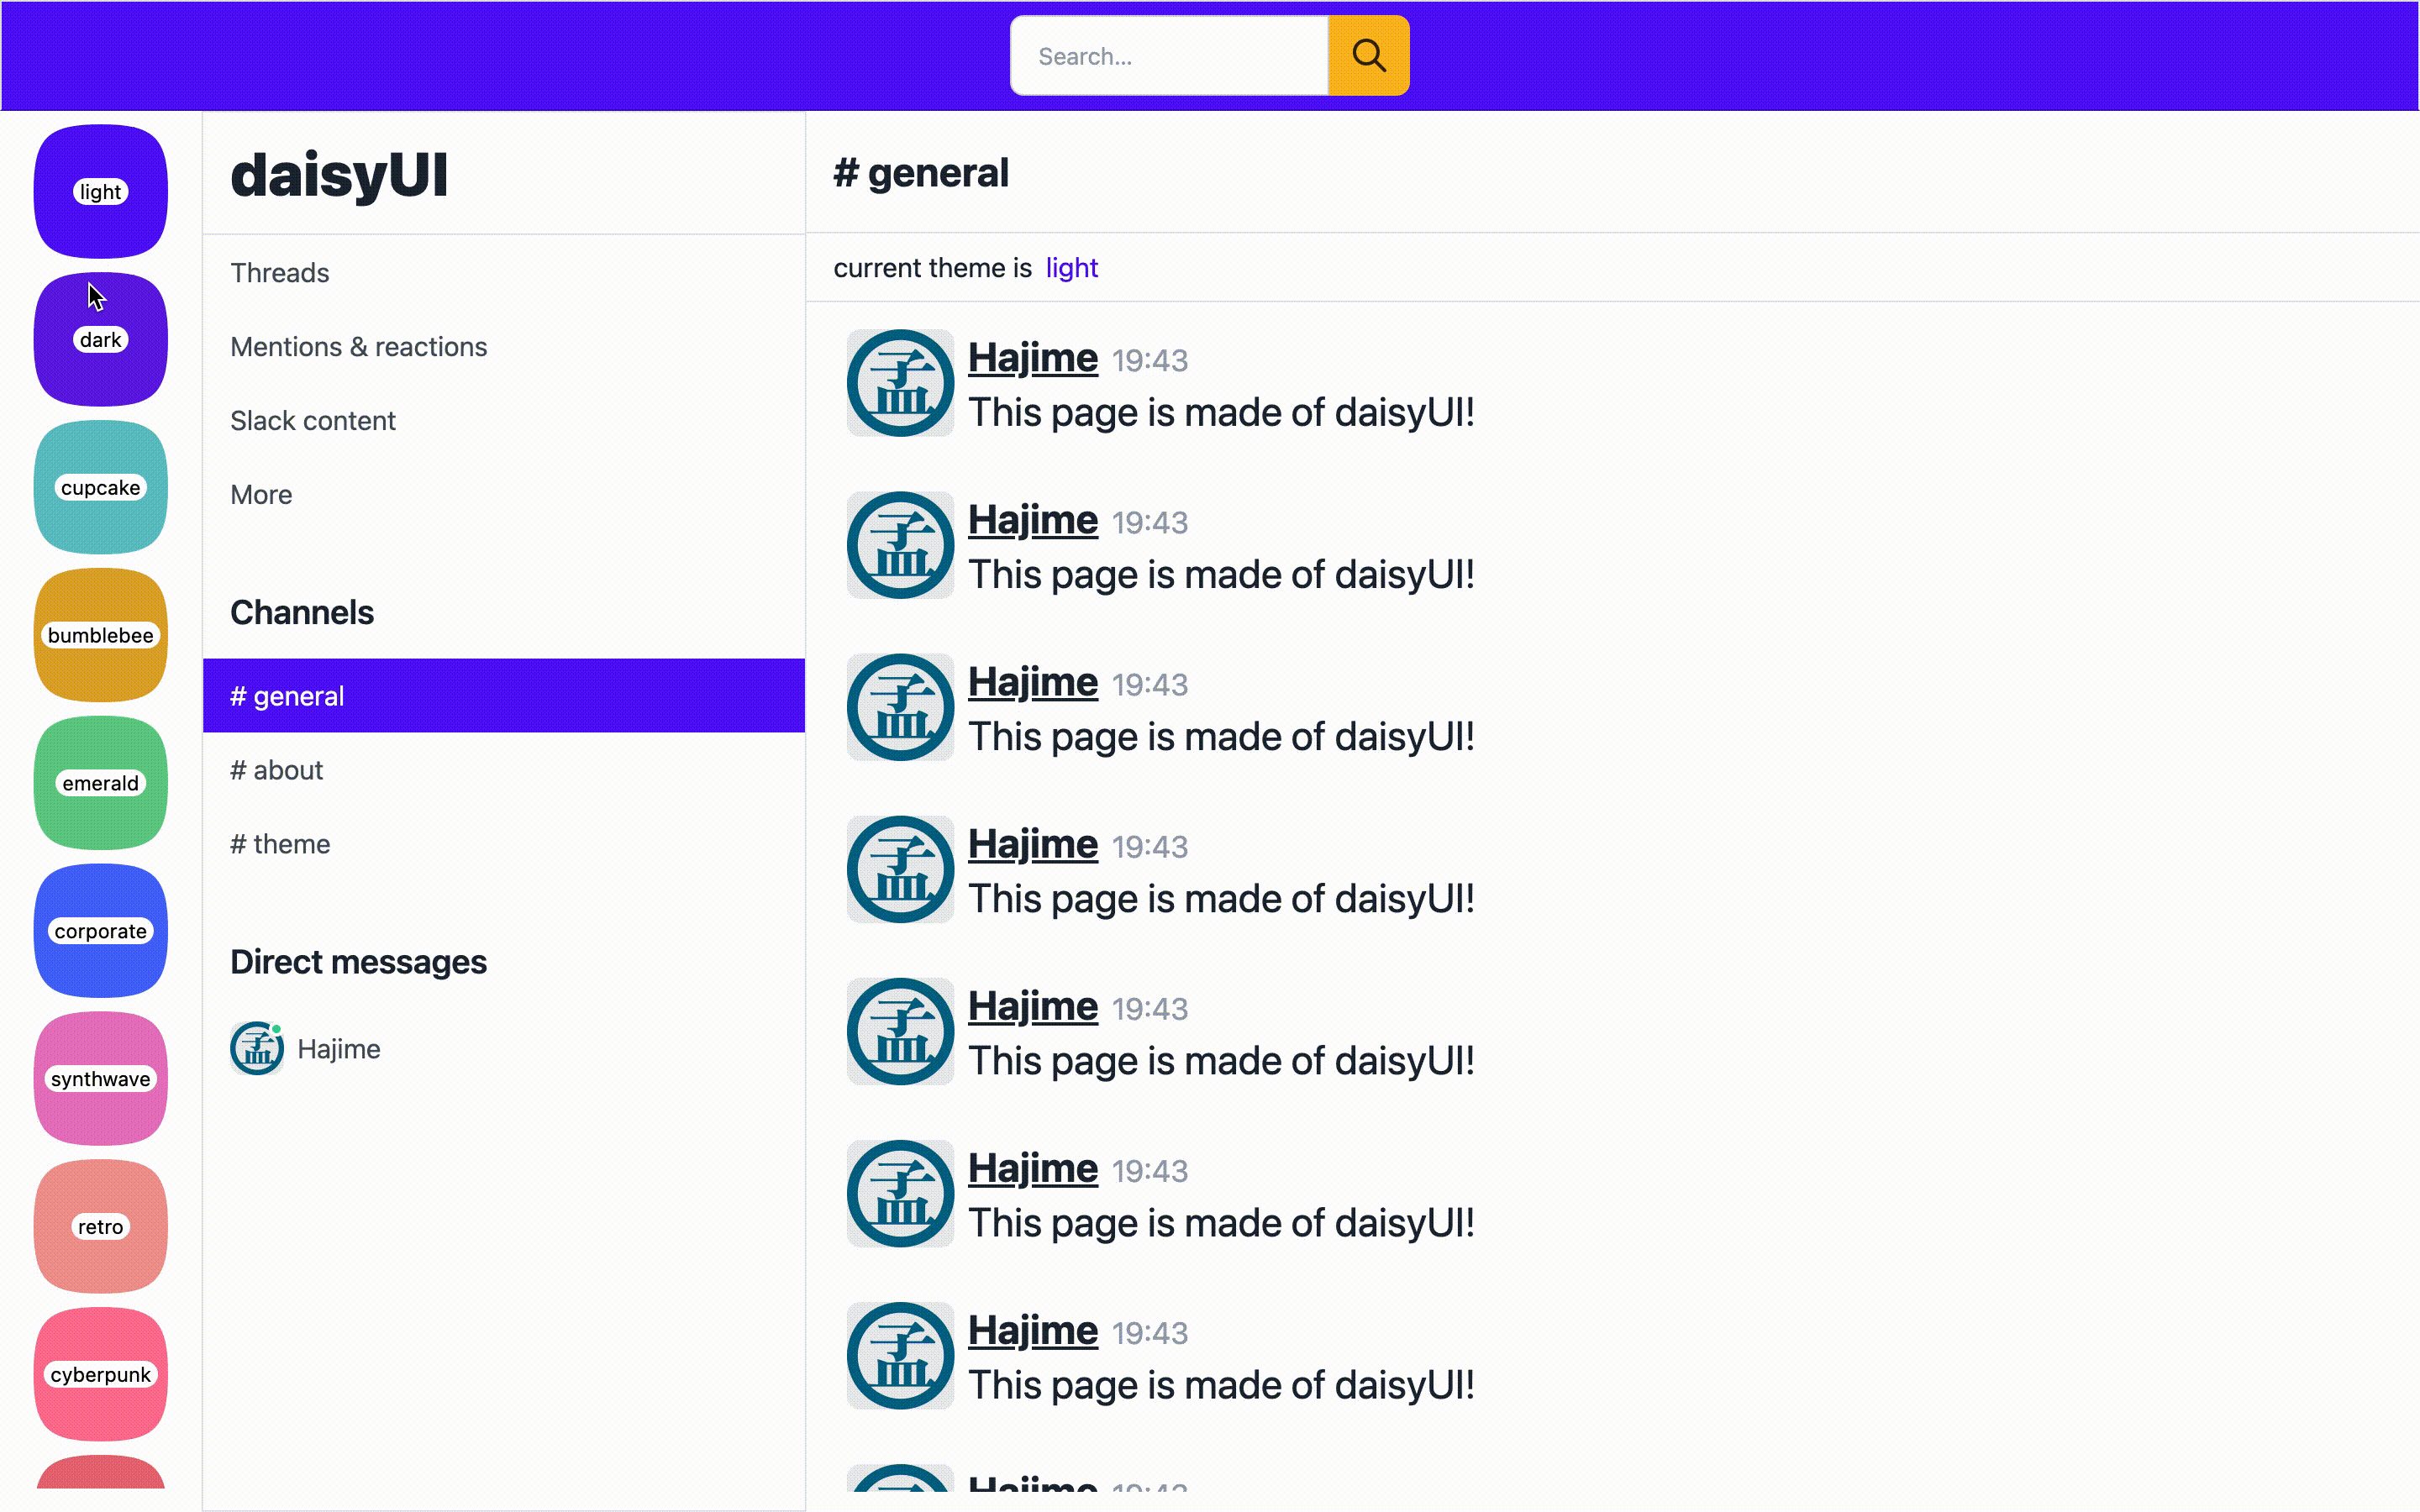Select the light theme swatch

point(101,191)
